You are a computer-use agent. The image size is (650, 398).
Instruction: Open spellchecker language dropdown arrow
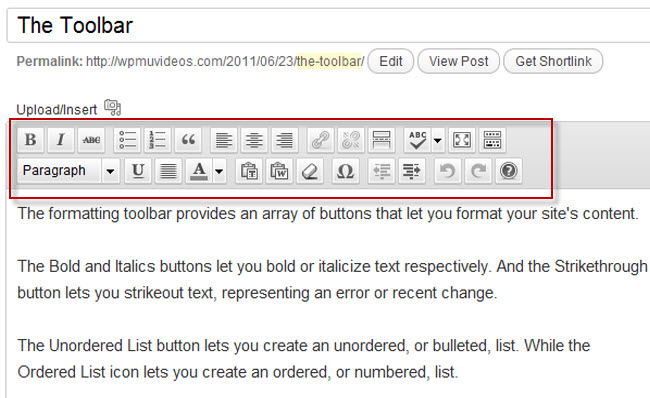[x=437, y=140]
